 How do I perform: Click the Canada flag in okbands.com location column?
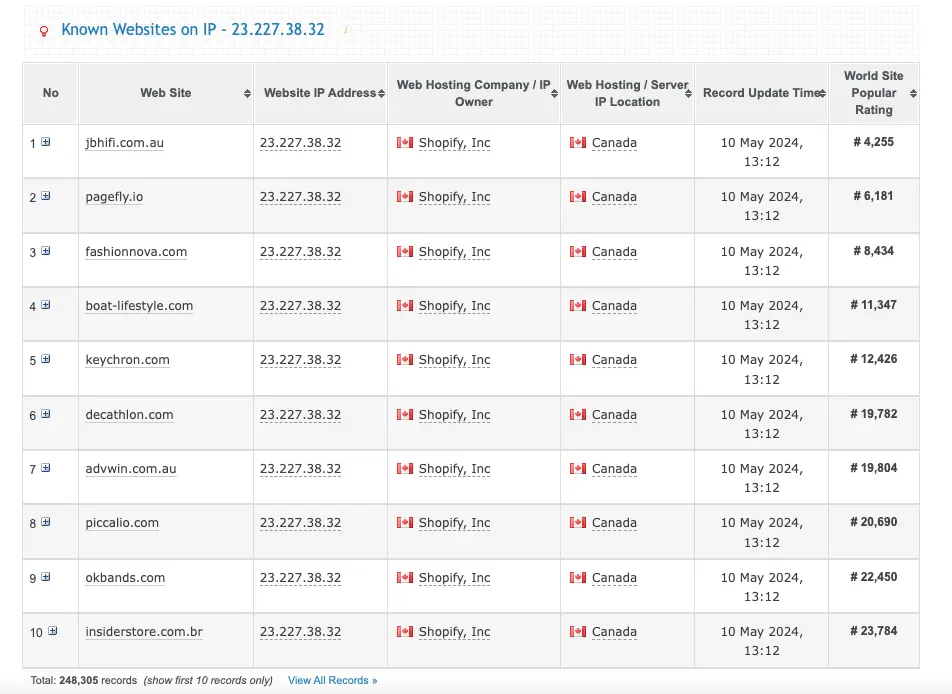(x=578, y=577)
